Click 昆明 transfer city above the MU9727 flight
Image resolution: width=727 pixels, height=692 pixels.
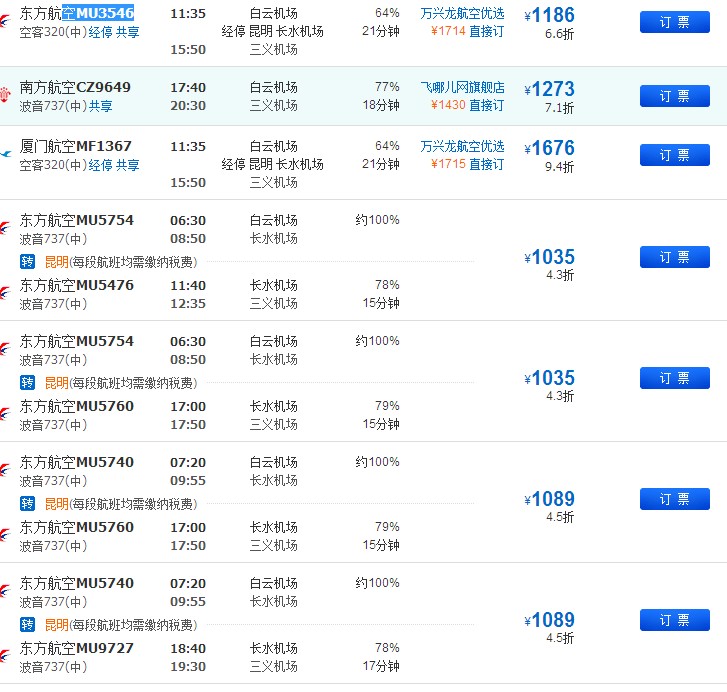coord(57,625)
